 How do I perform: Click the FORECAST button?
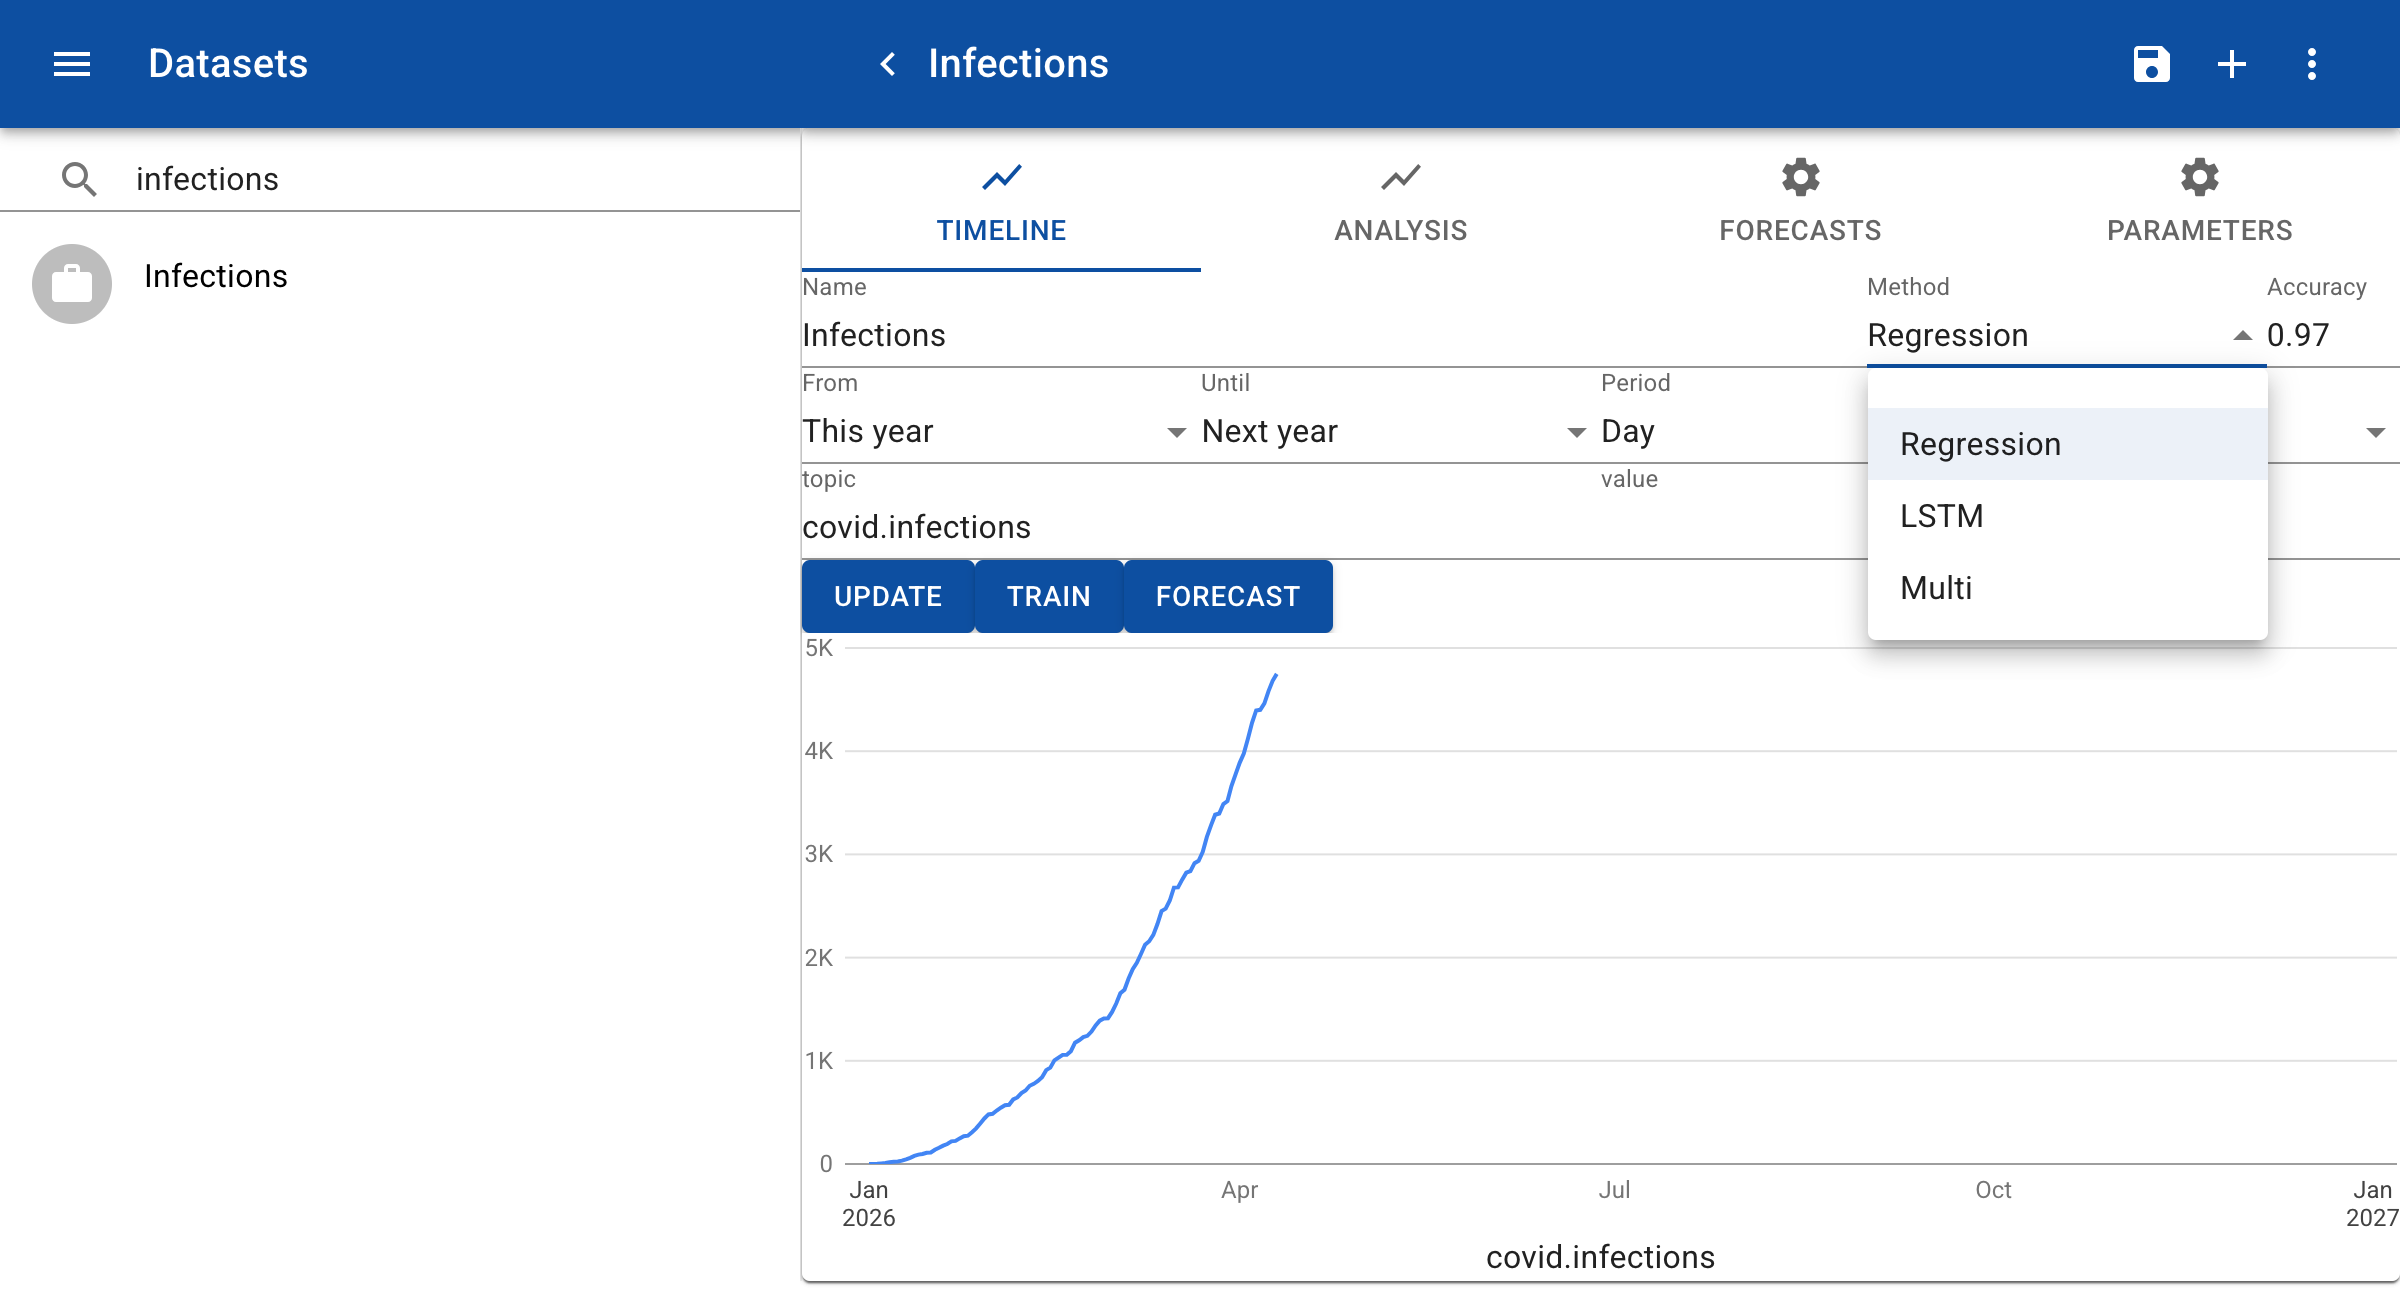1227,597
